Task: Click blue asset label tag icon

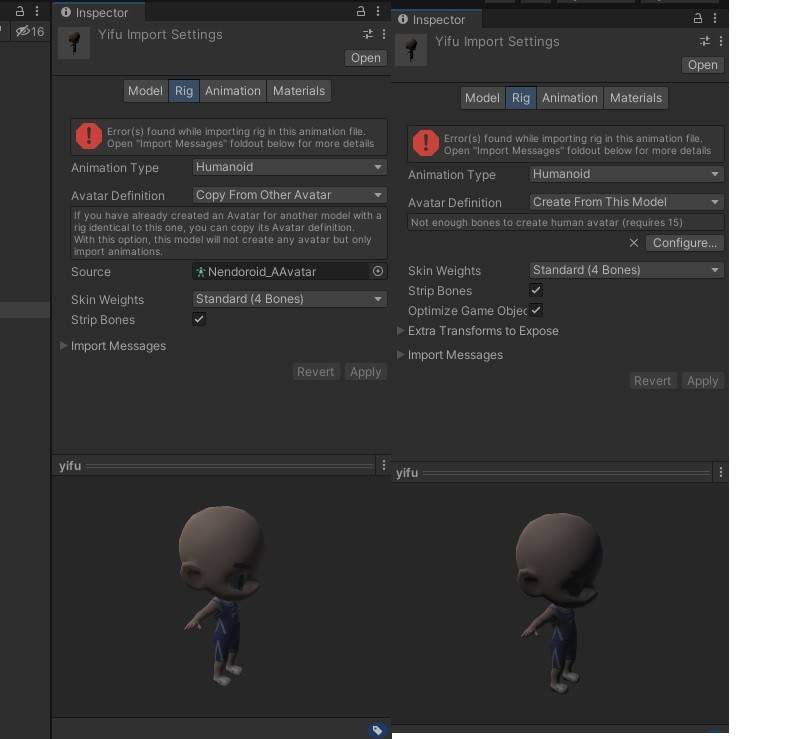Action: point(377,730)
